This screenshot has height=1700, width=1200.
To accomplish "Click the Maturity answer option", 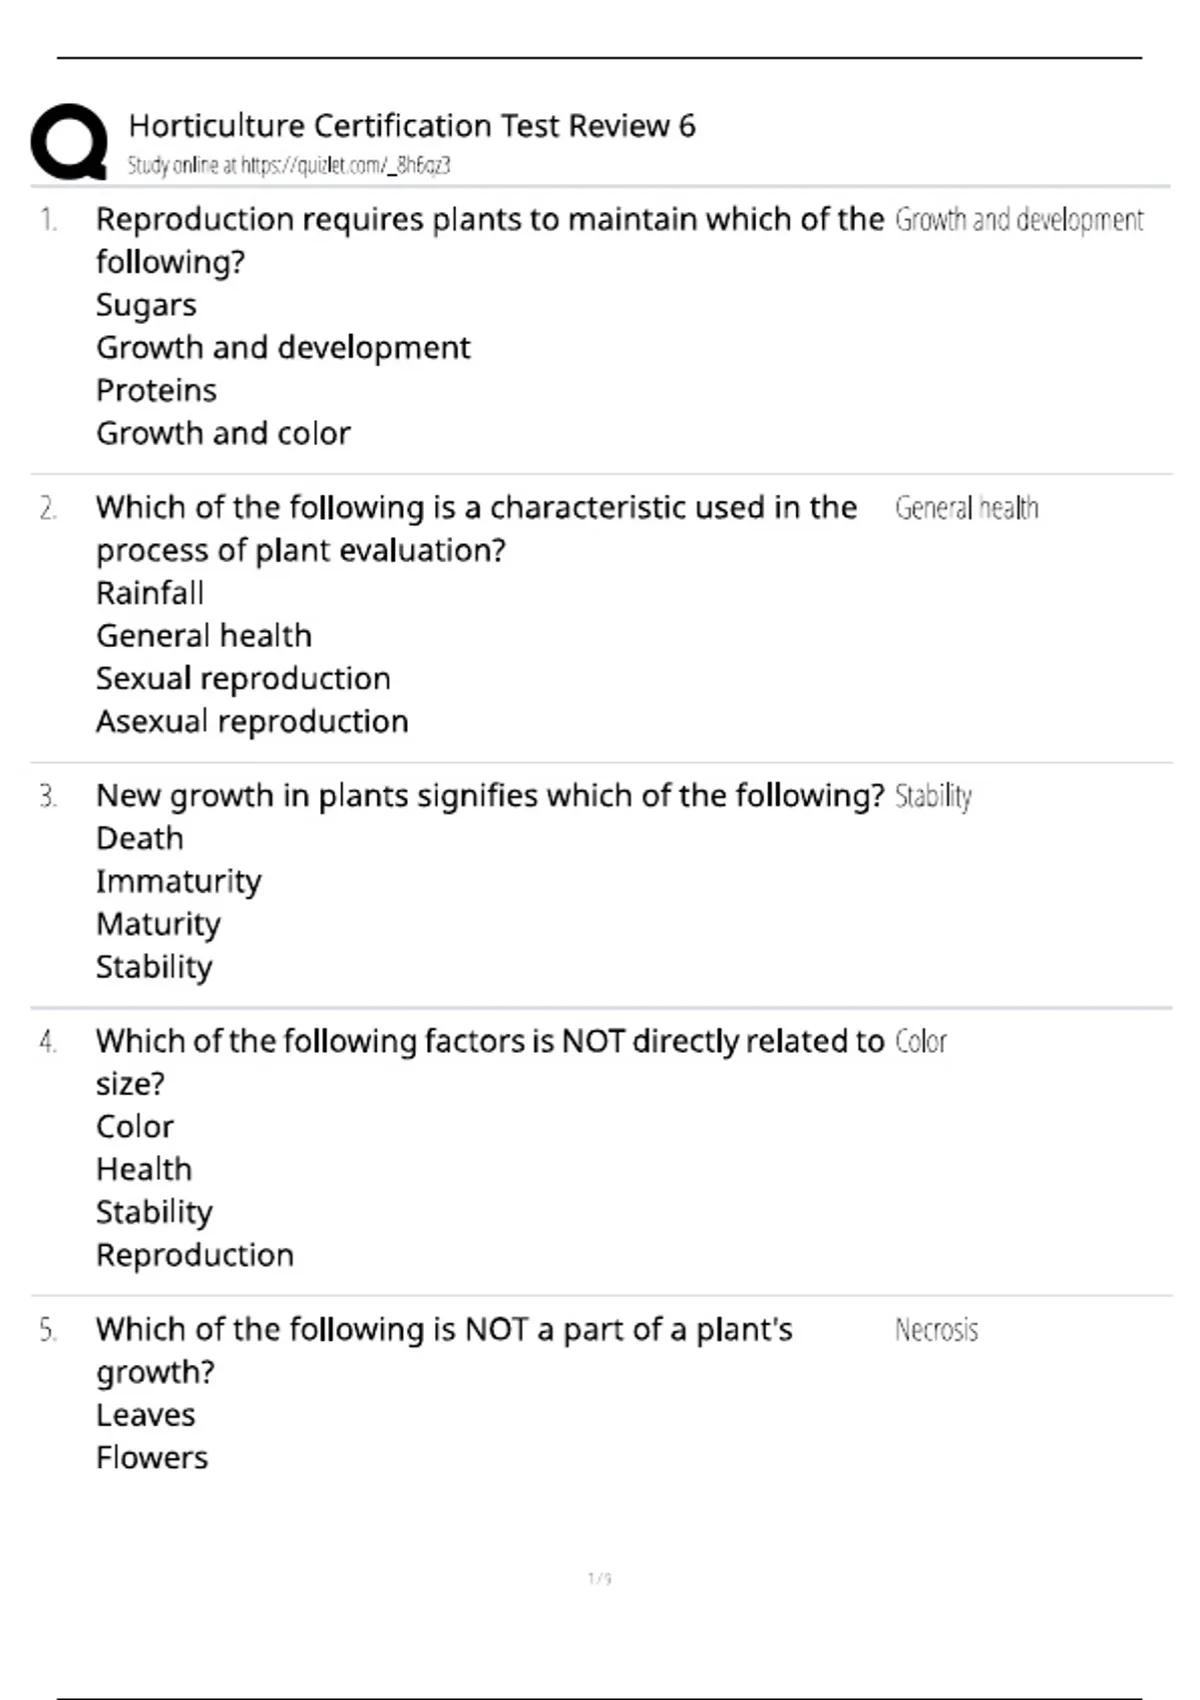I will point(158,925).
